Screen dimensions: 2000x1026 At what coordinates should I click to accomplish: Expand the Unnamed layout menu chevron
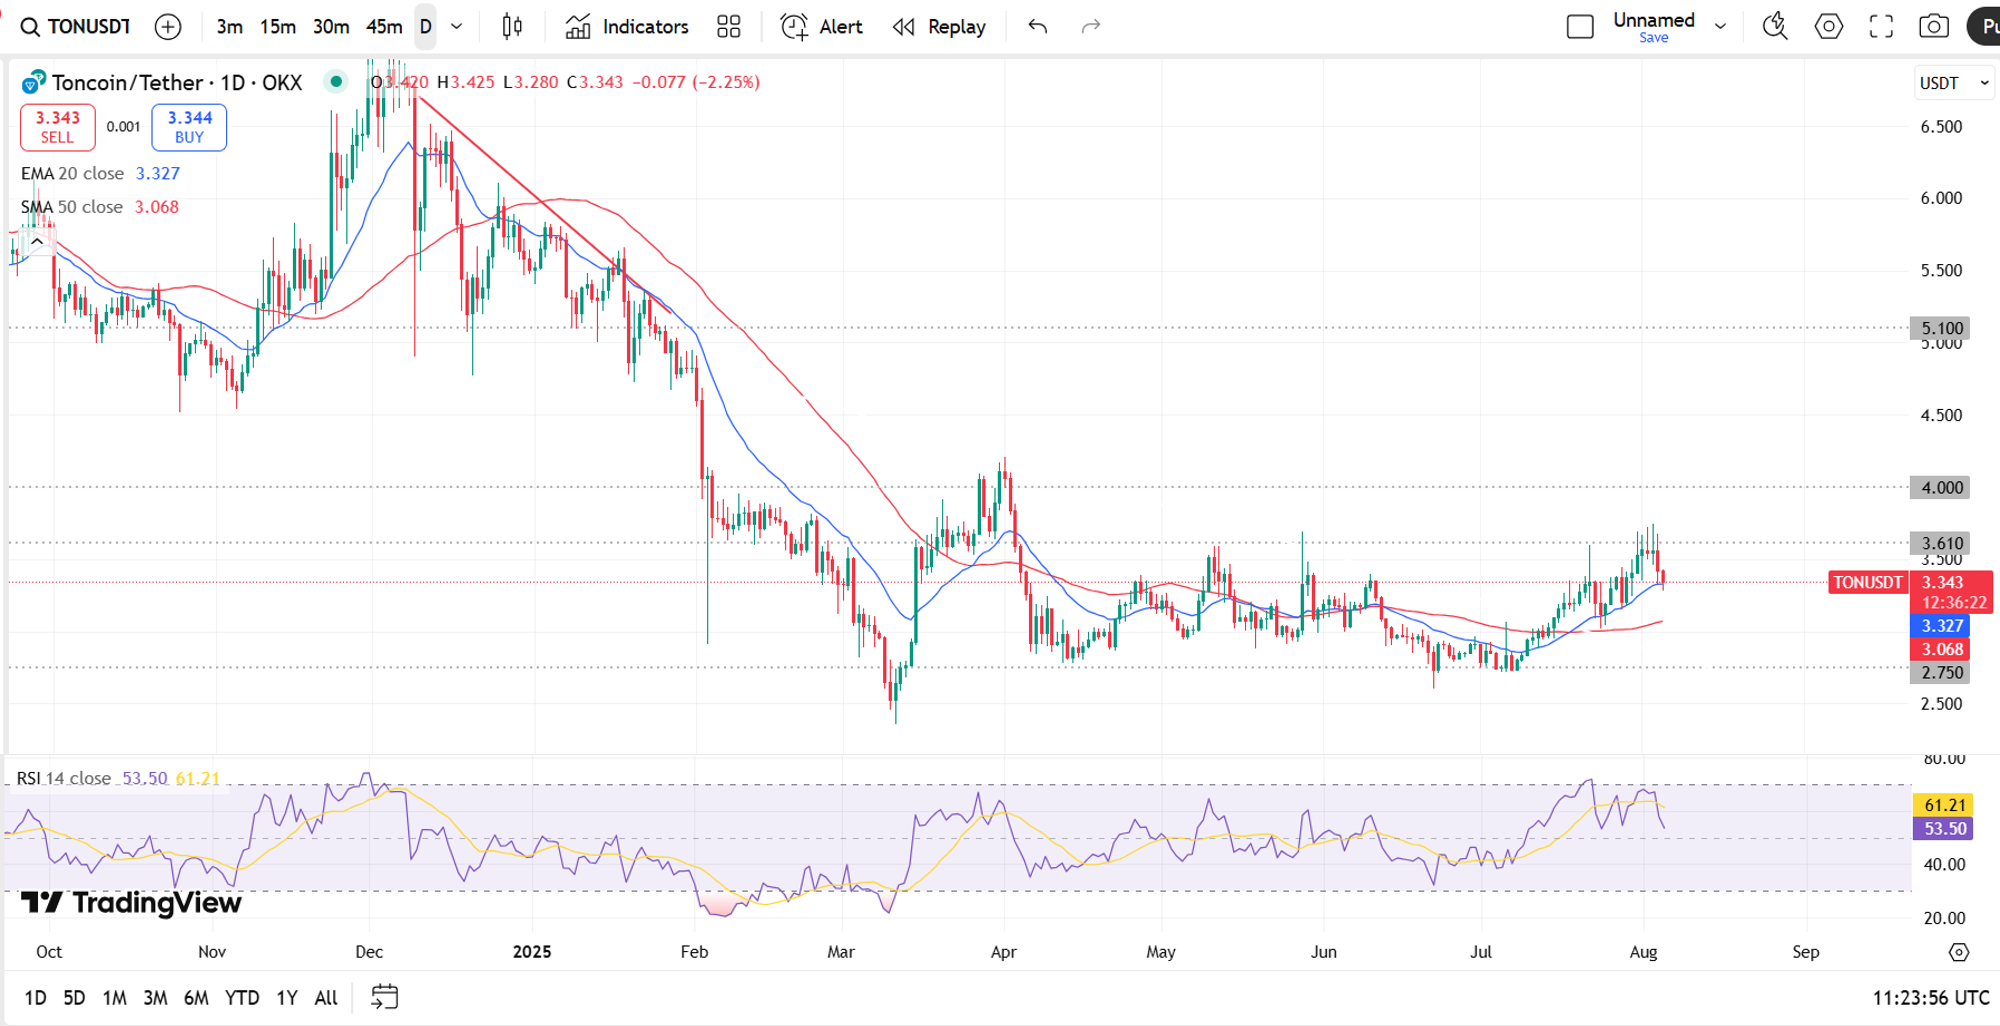coord(1720,27)
